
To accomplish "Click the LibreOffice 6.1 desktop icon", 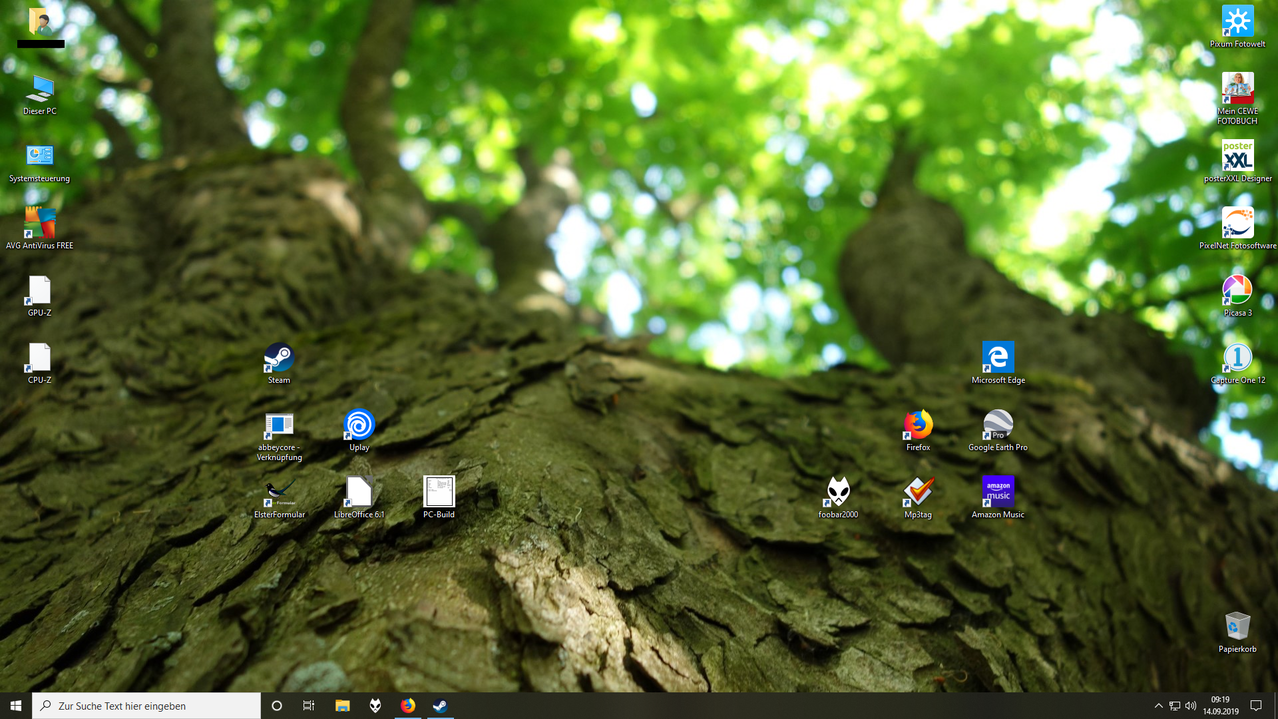I will tap(359, 492).
